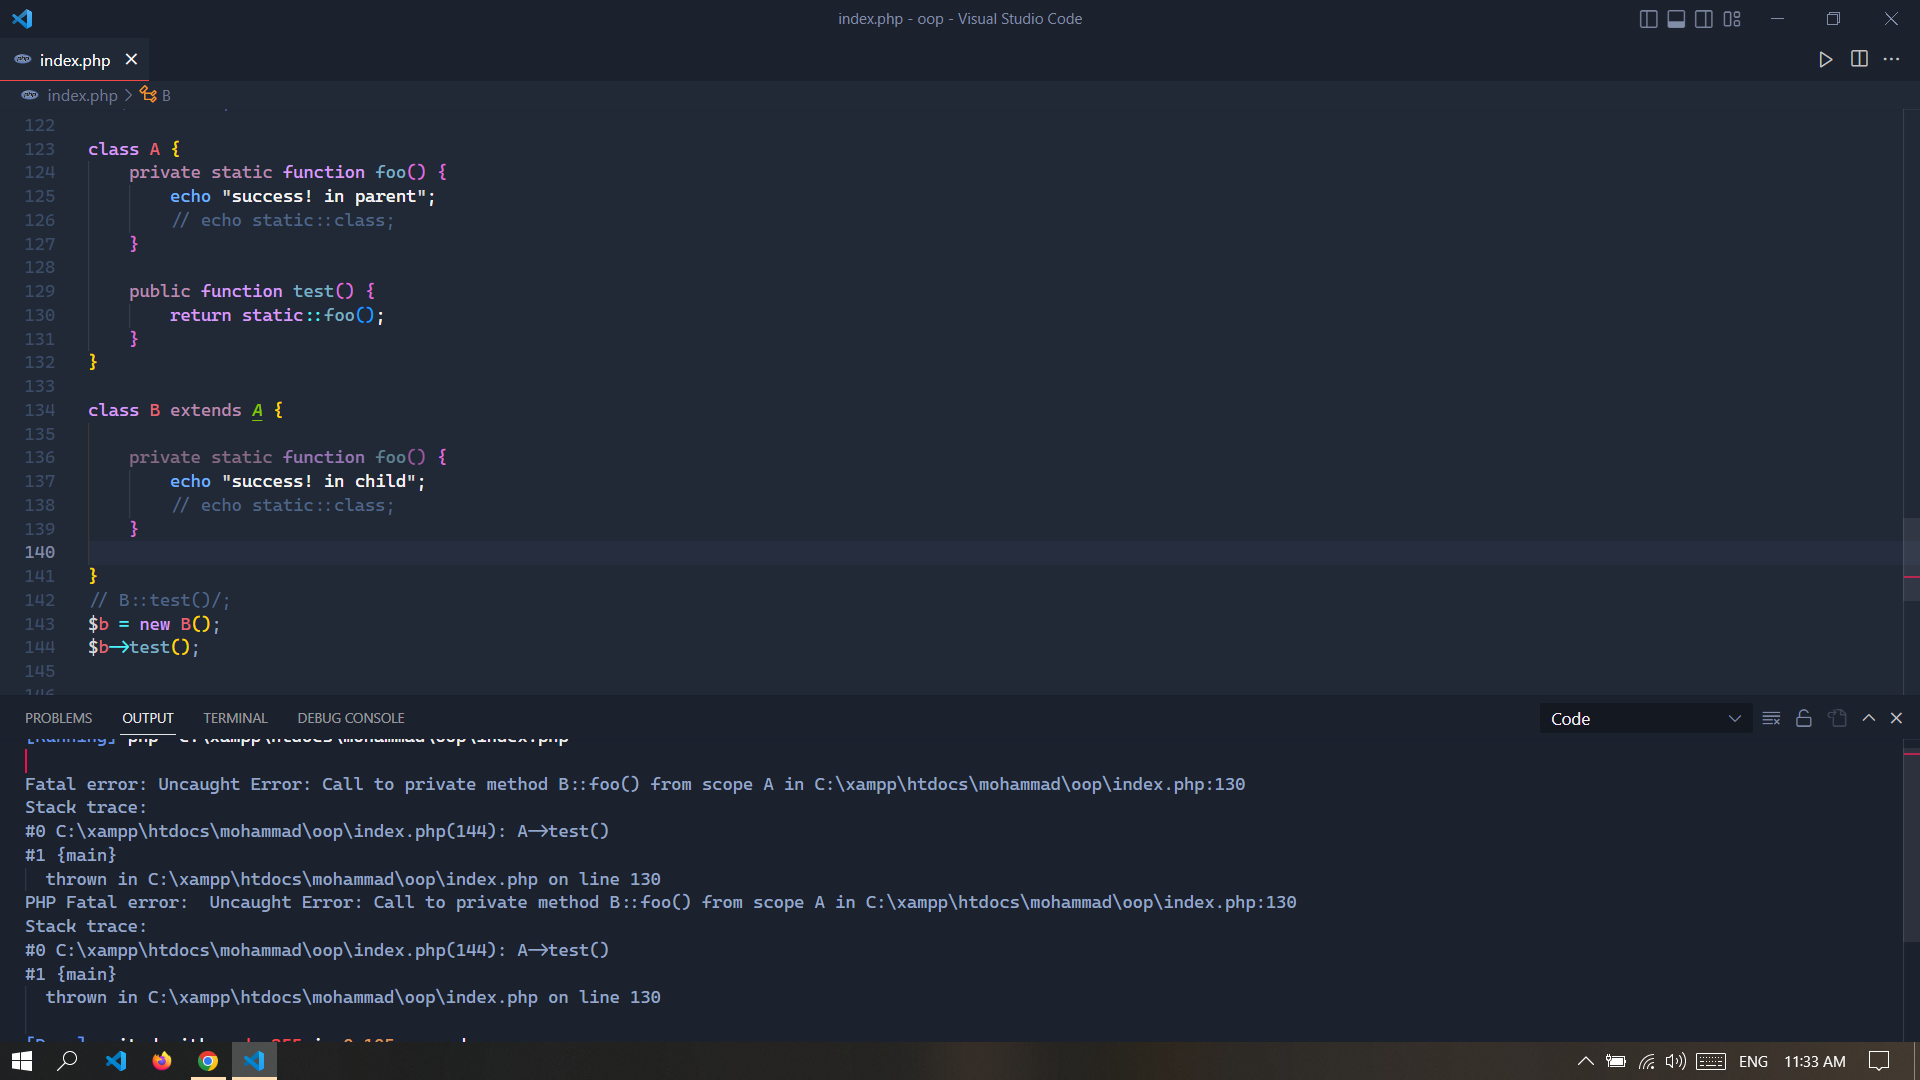1920x1080 pixels.
Task: Click the VS Code logo icon in title bar
Action: pos(22,18)
